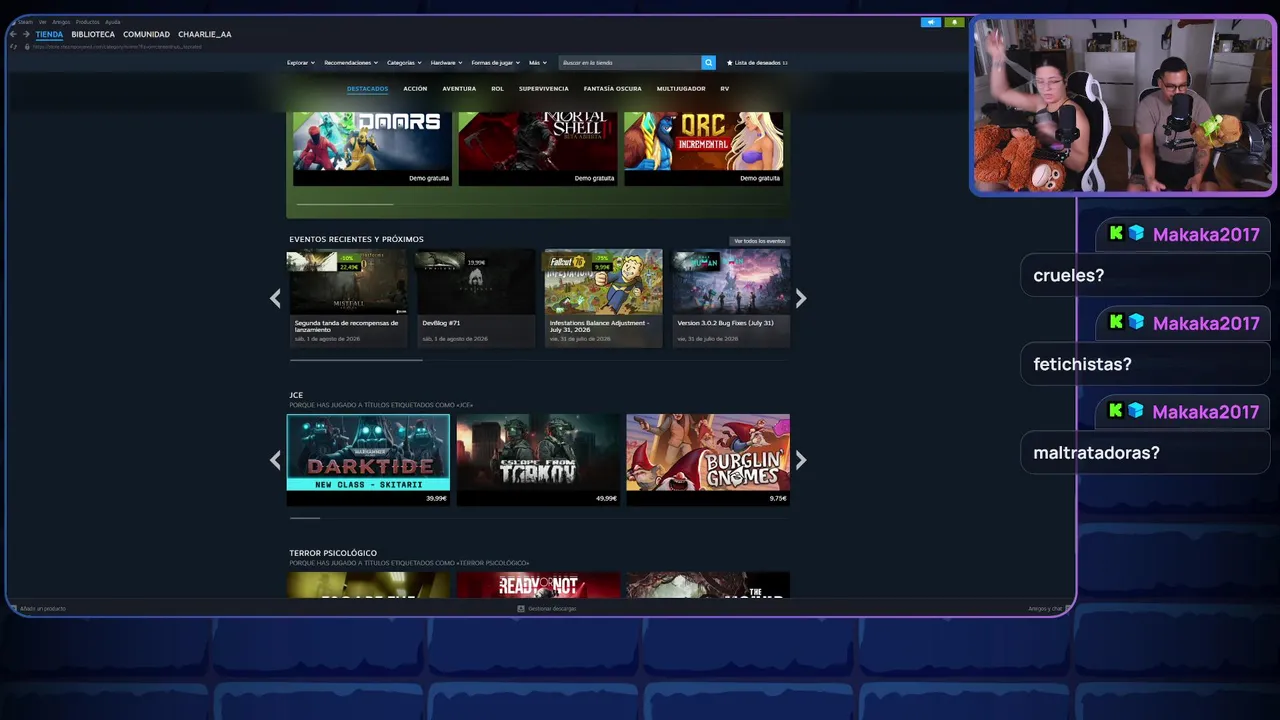1280x720 pixels.
Task: Open Fallout 76 Infestations Balance Adjustment event
Action: coord(603,299)
